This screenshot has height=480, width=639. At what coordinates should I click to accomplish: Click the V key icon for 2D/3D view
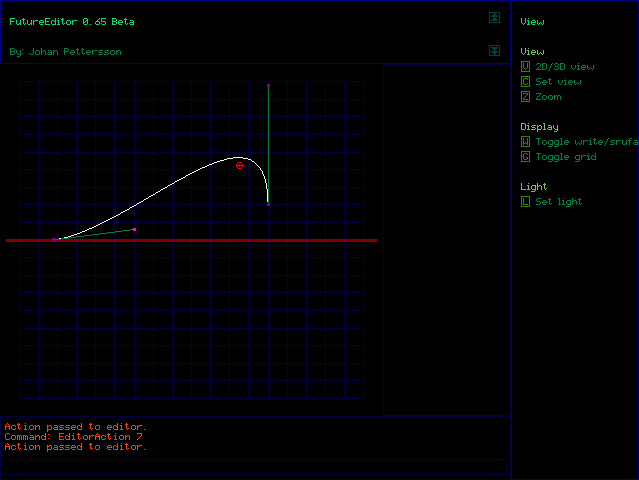(x=525, y=66)
